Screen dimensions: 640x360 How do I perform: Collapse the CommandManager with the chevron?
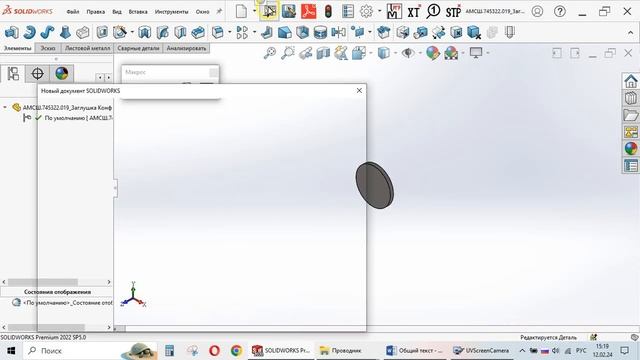coord(631,33)
